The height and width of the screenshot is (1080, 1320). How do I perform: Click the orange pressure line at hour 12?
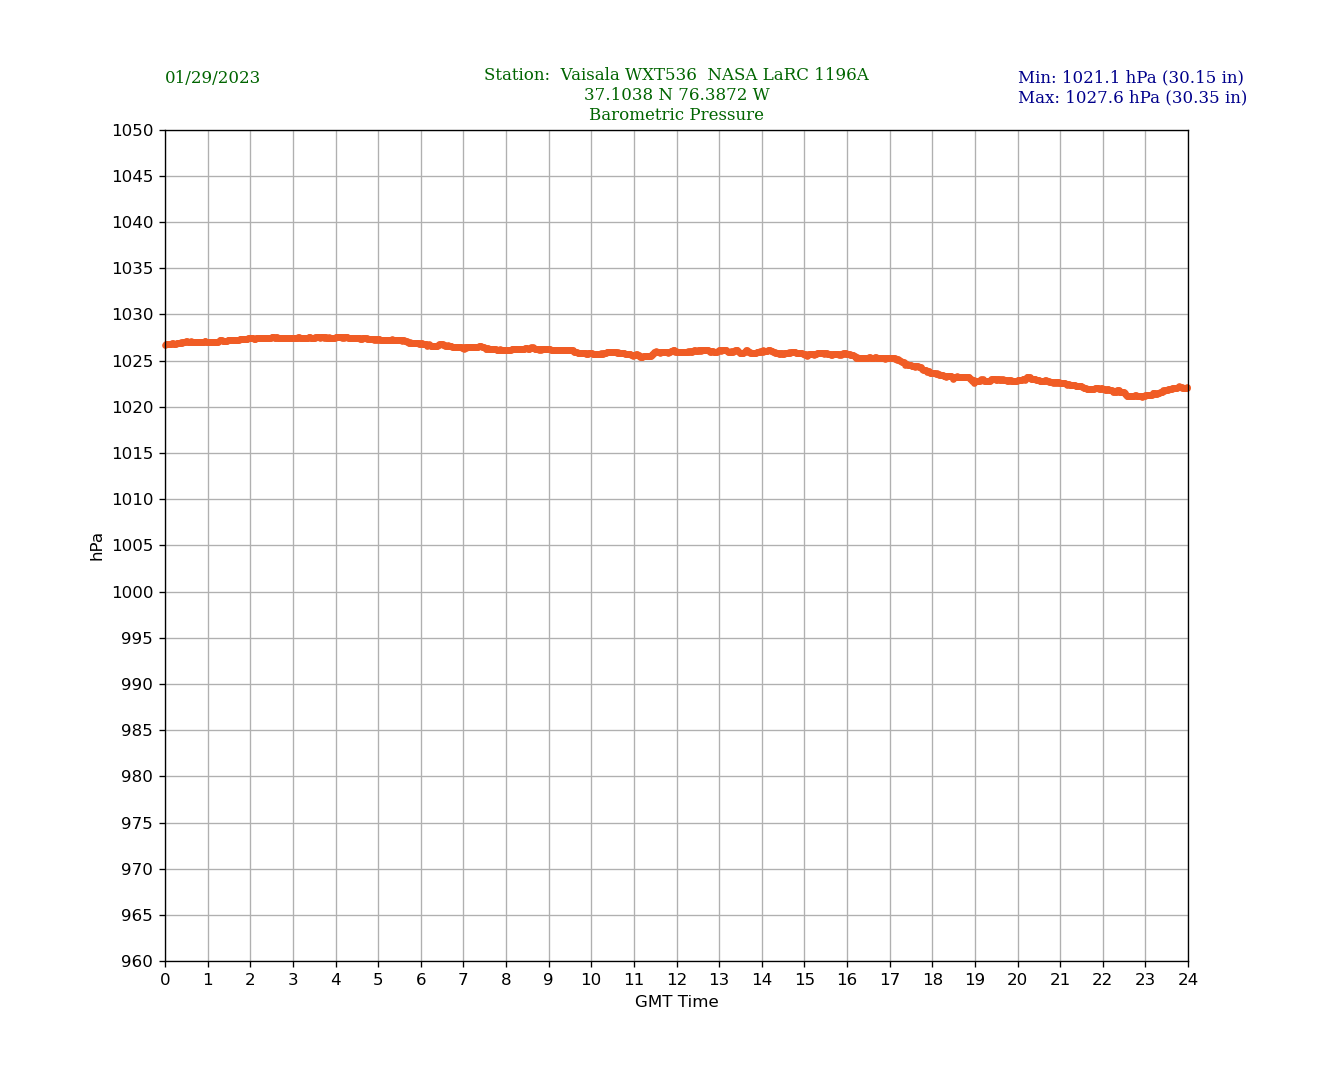click(677, 352)
